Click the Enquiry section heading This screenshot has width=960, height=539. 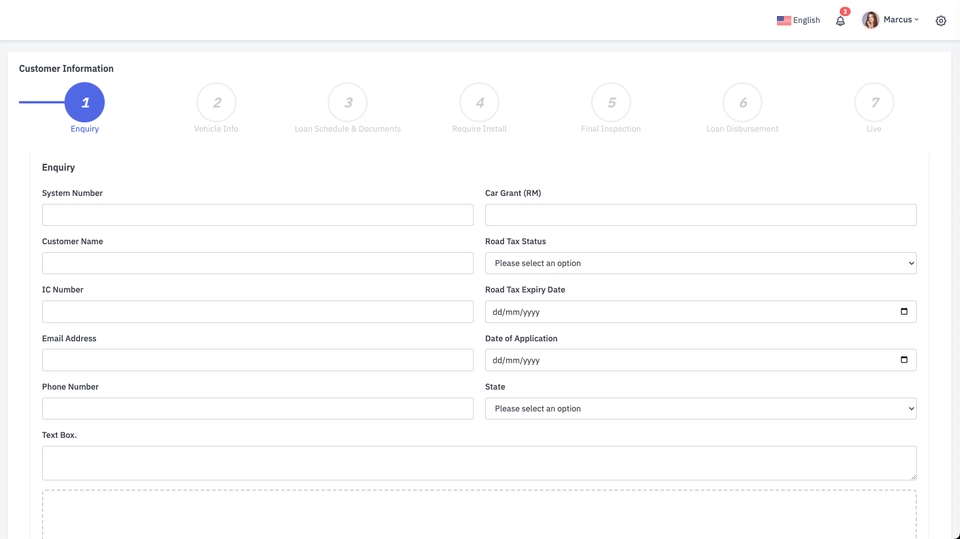tap(58, 167)
